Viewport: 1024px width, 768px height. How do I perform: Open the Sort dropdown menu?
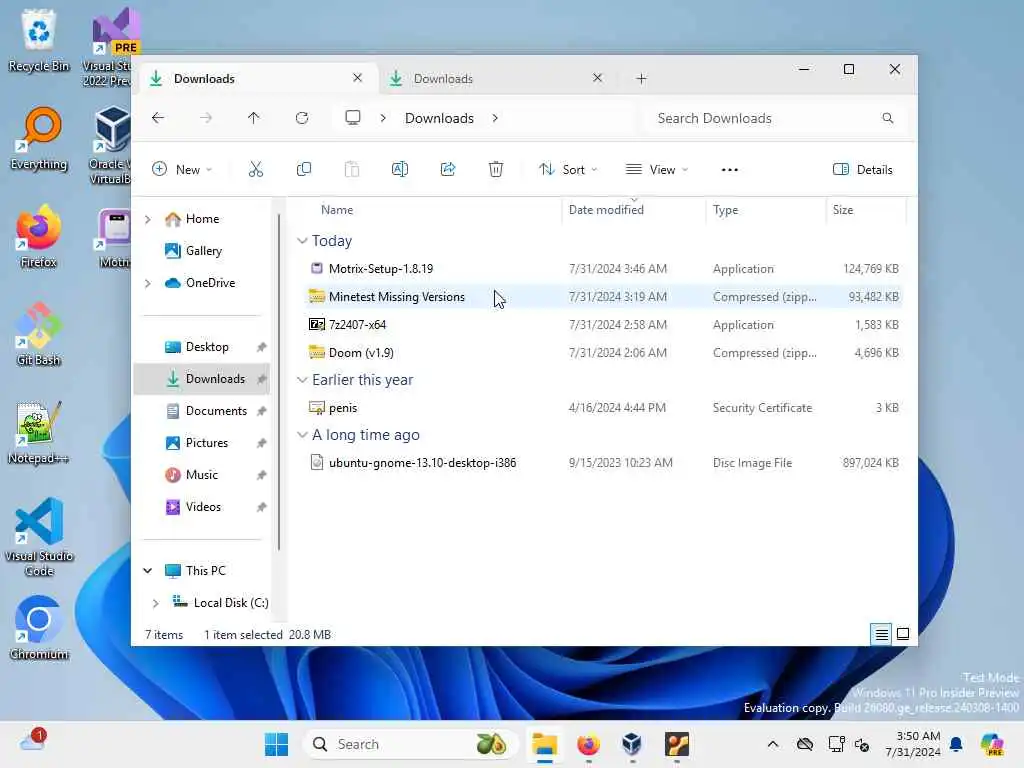click(x=568, y=170)
